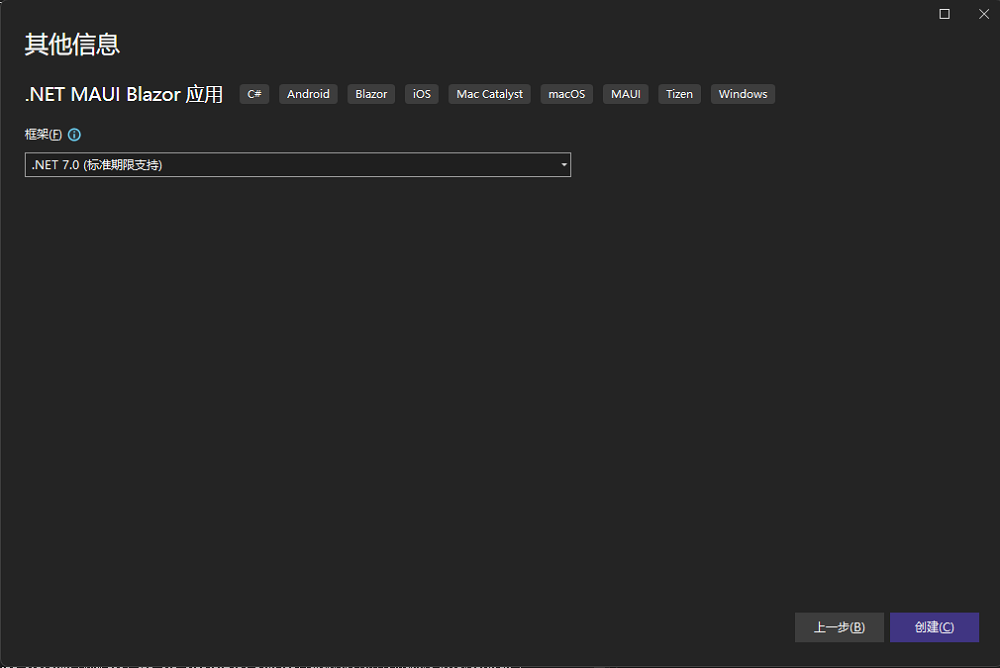Click the framework info icon
The height and width of the screenshot is (668, 1000).
(74, 135)
